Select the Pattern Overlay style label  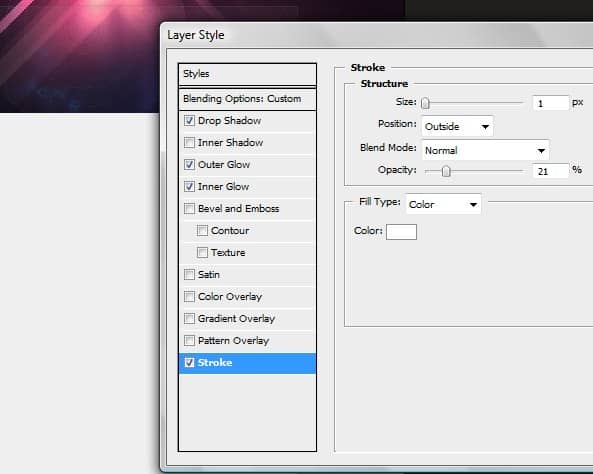(233, 341)
